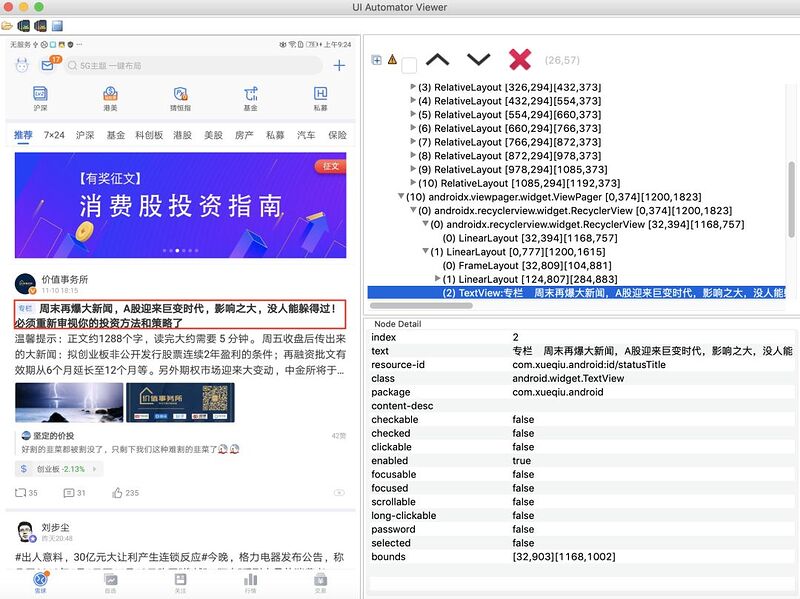The height and width of the screenshot is (599, 800).
Task: Click the 消费股投资指南 banner
Action: (x=181, y=205)
